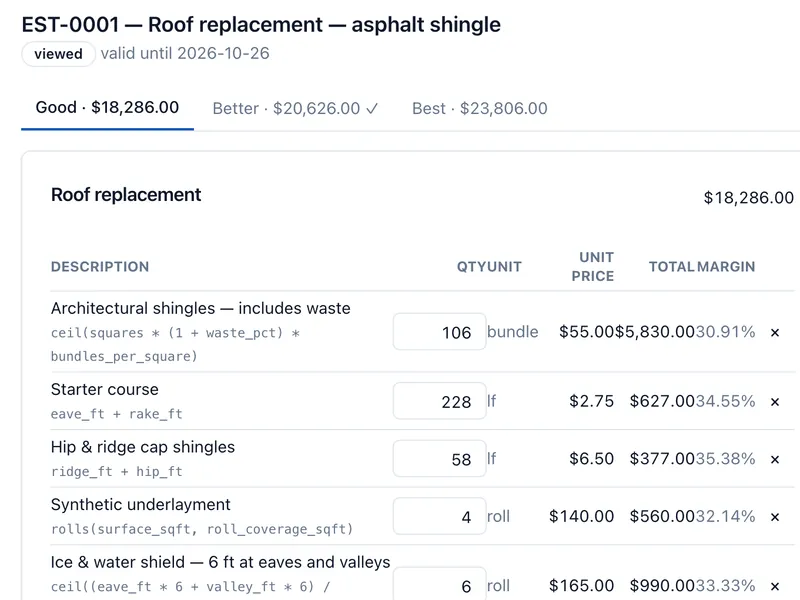Click the $165.00 unit price
The width and height of the screenshot is (800, 600).
tap(582, 586)
